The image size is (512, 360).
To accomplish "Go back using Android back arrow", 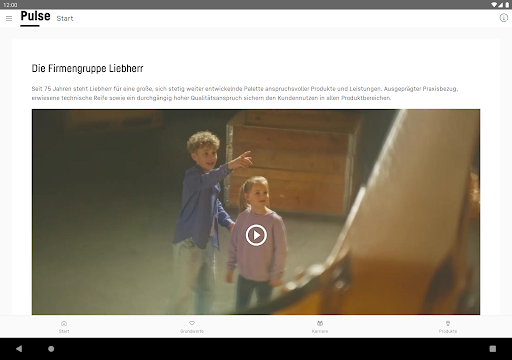I will [19, 349].
